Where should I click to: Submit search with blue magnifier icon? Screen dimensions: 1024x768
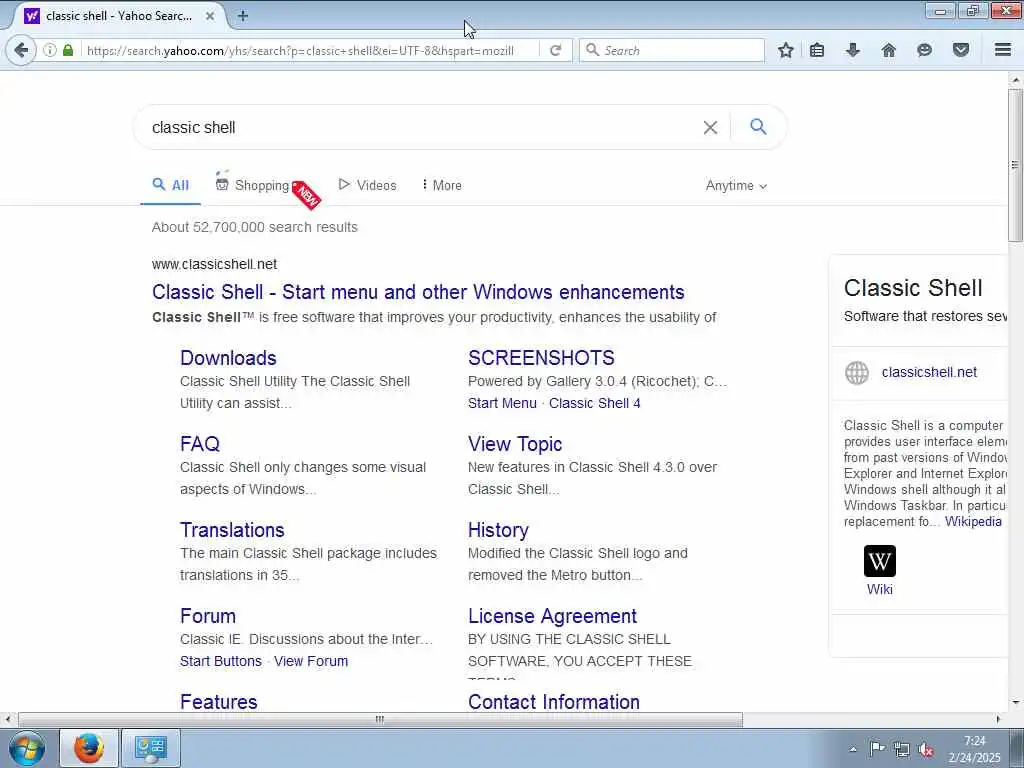(758, 126)
